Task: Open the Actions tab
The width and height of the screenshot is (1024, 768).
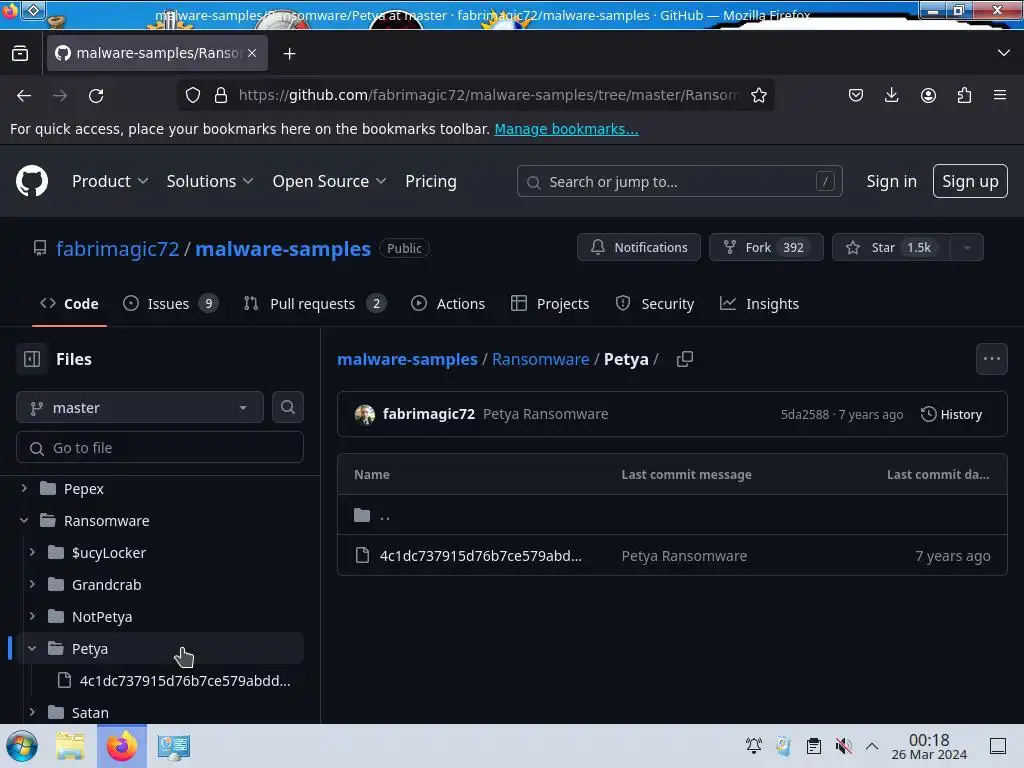Action: 448,304
